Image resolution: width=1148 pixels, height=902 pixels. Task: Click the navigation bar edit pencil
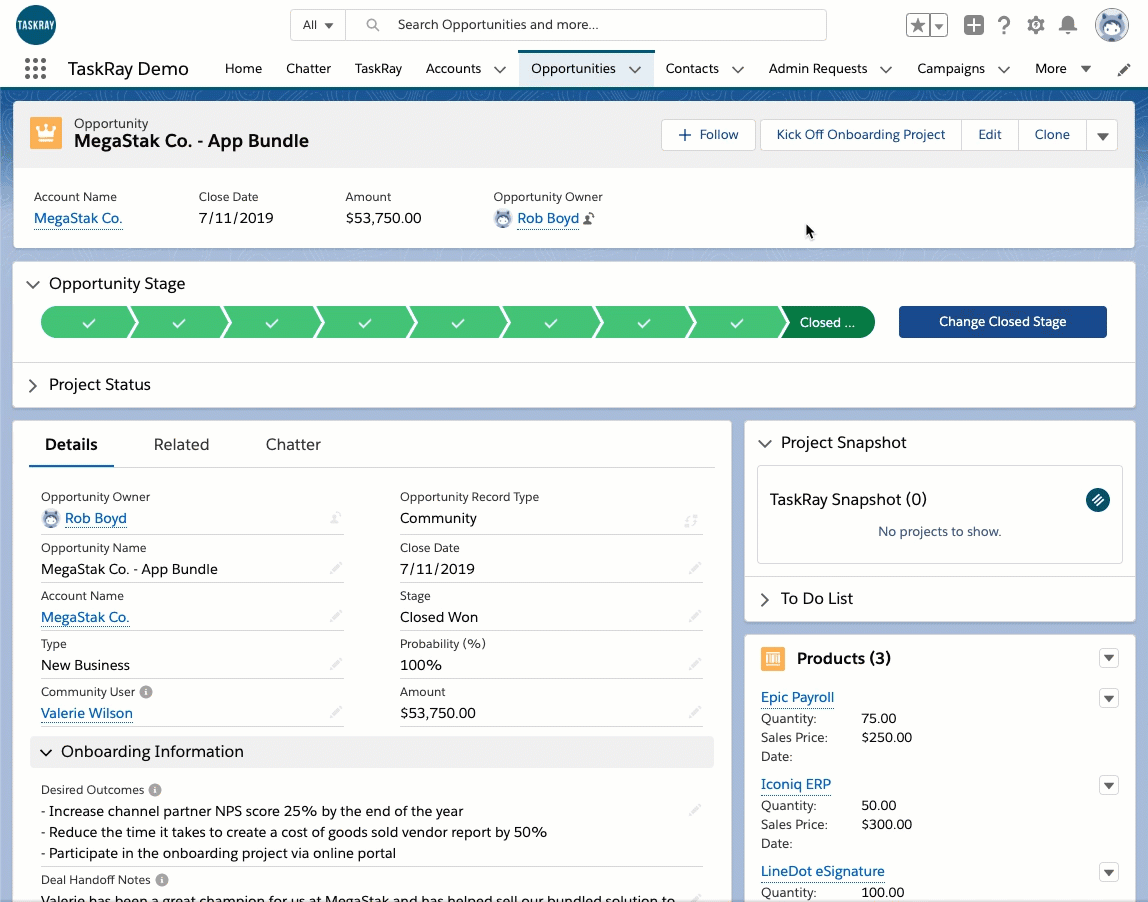[1122, 68]
